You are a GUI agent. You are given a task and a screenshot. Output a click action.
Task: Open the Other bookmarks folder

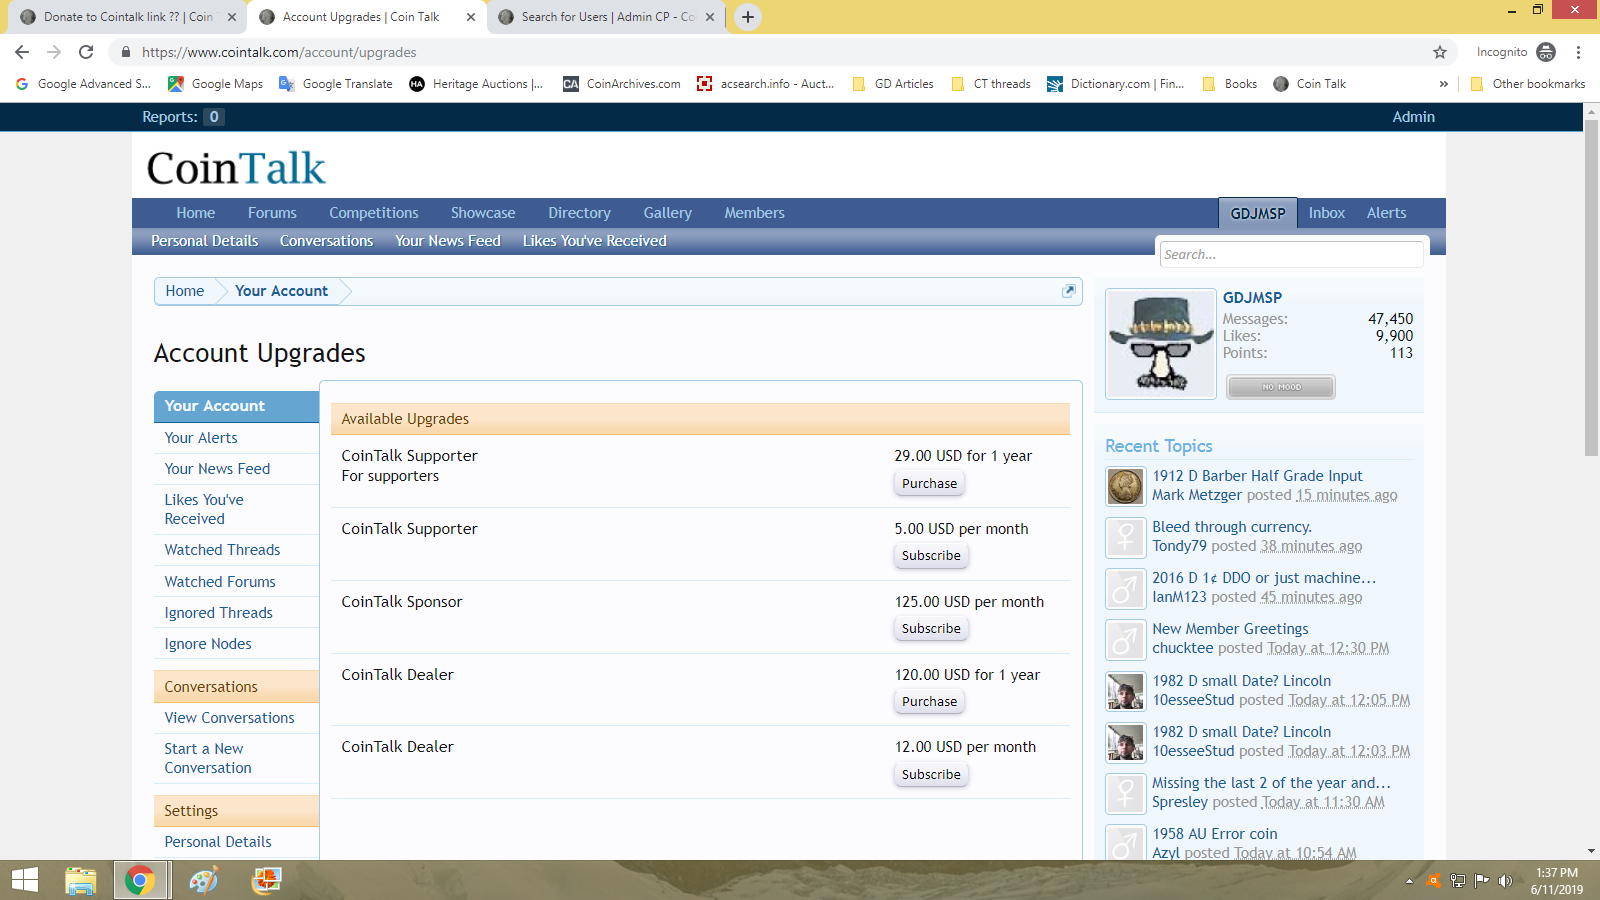[x=1528, y=84]
